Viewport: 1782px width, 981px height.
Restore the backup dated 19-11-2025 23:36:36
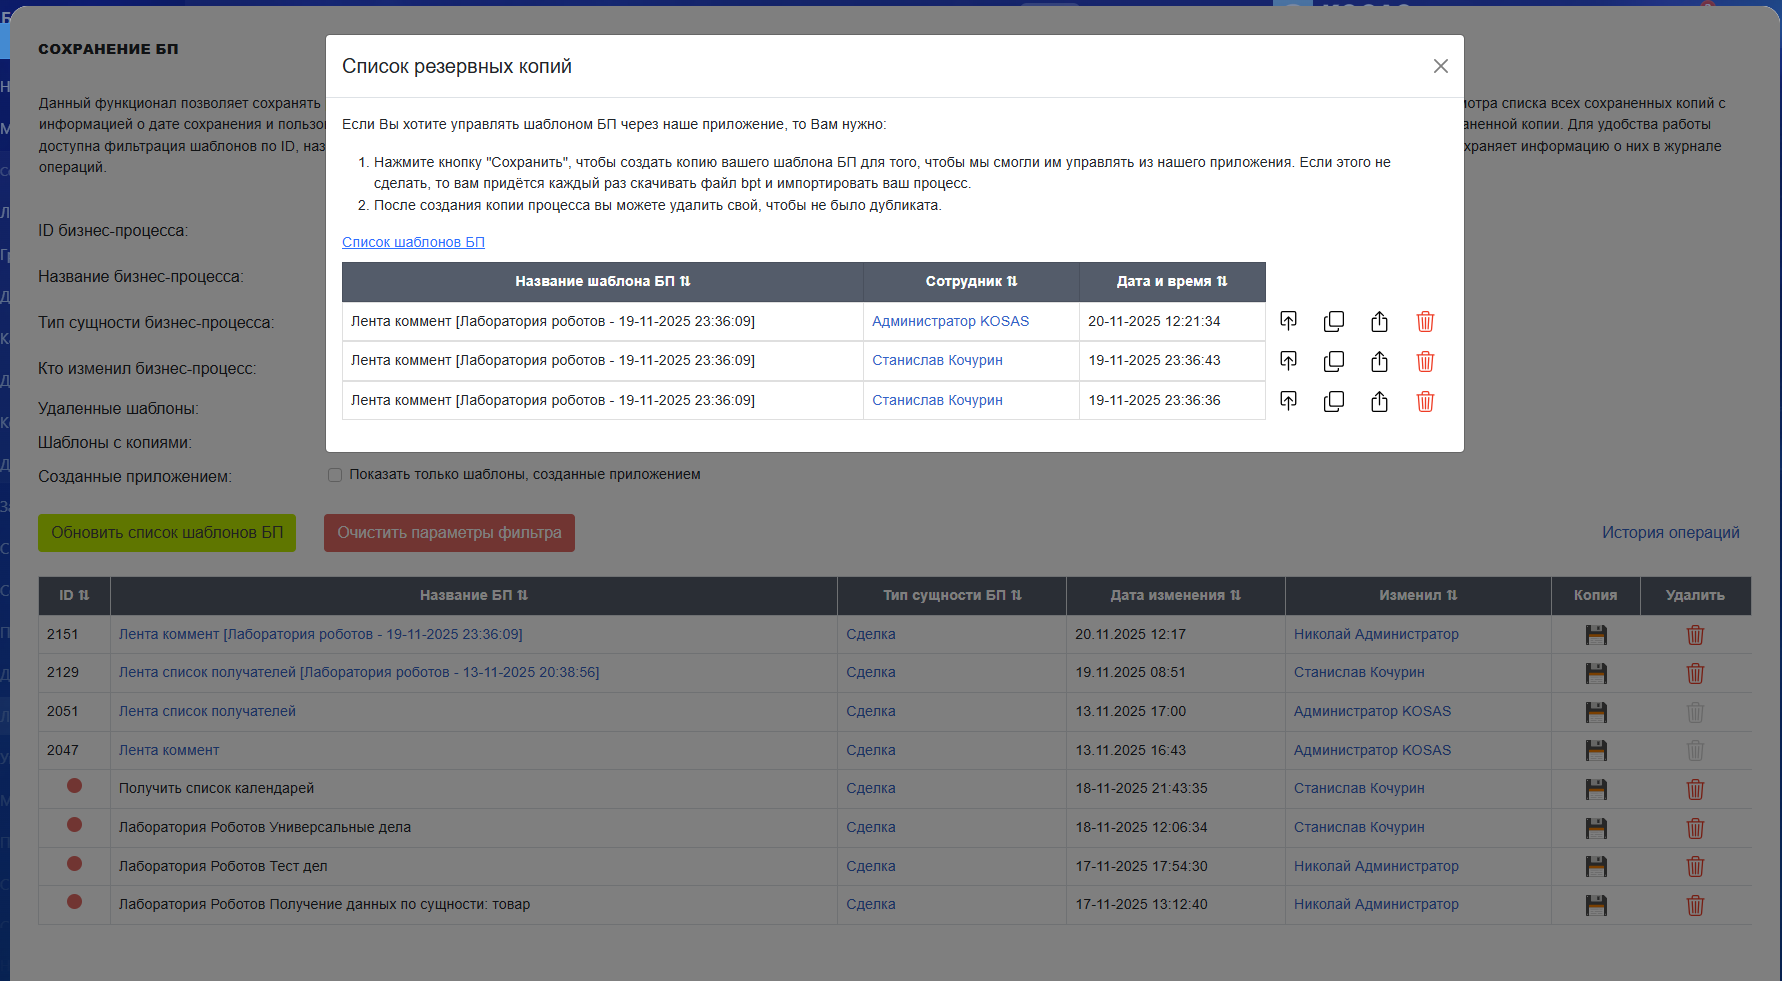pos(1288,401)
